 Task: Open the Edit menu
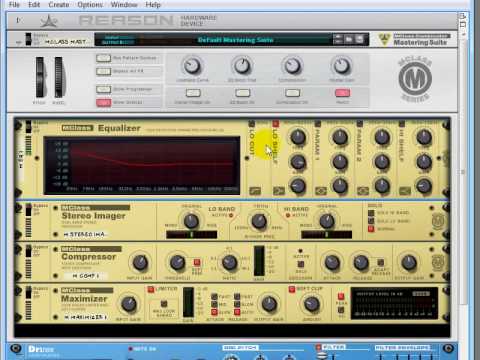click(x=34, y=5)
